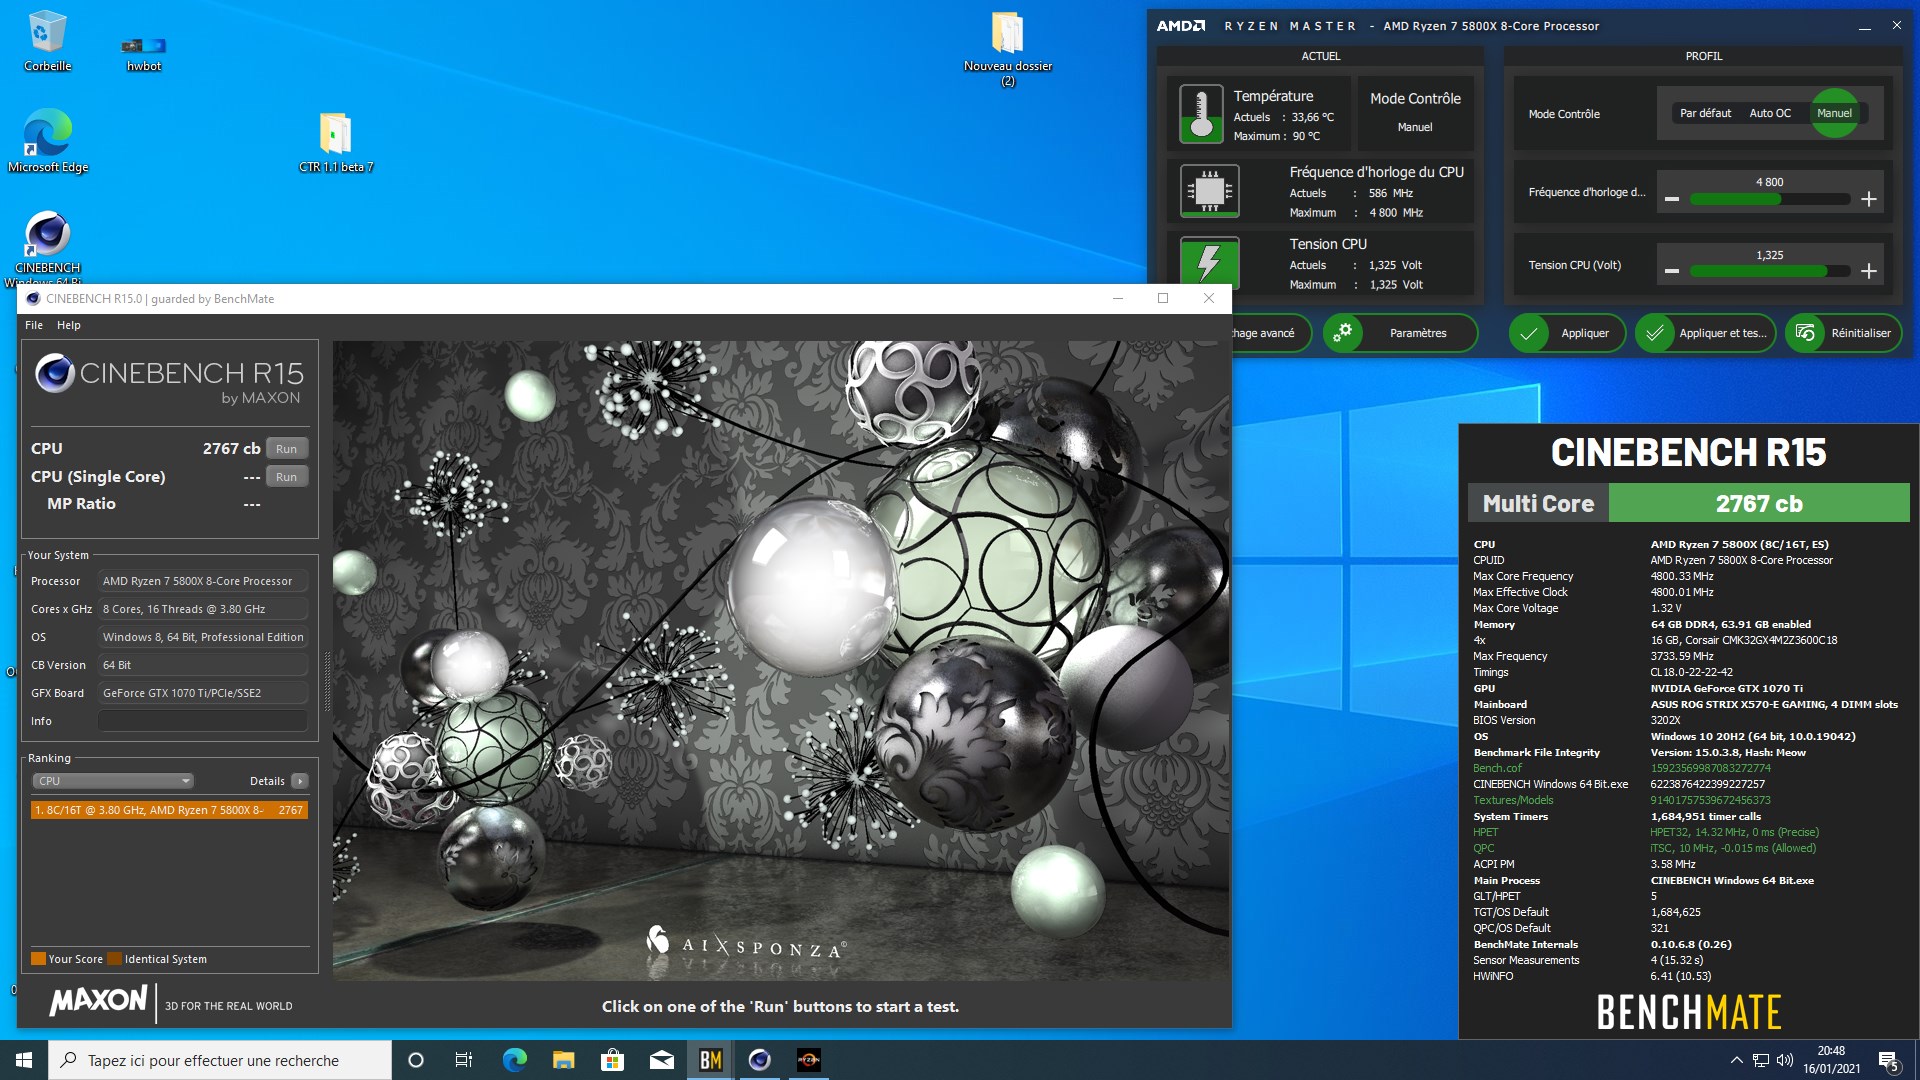Run the CPU multi-core benchmark
Viewport: 1920px width, 1080px height.
point(286,449)
